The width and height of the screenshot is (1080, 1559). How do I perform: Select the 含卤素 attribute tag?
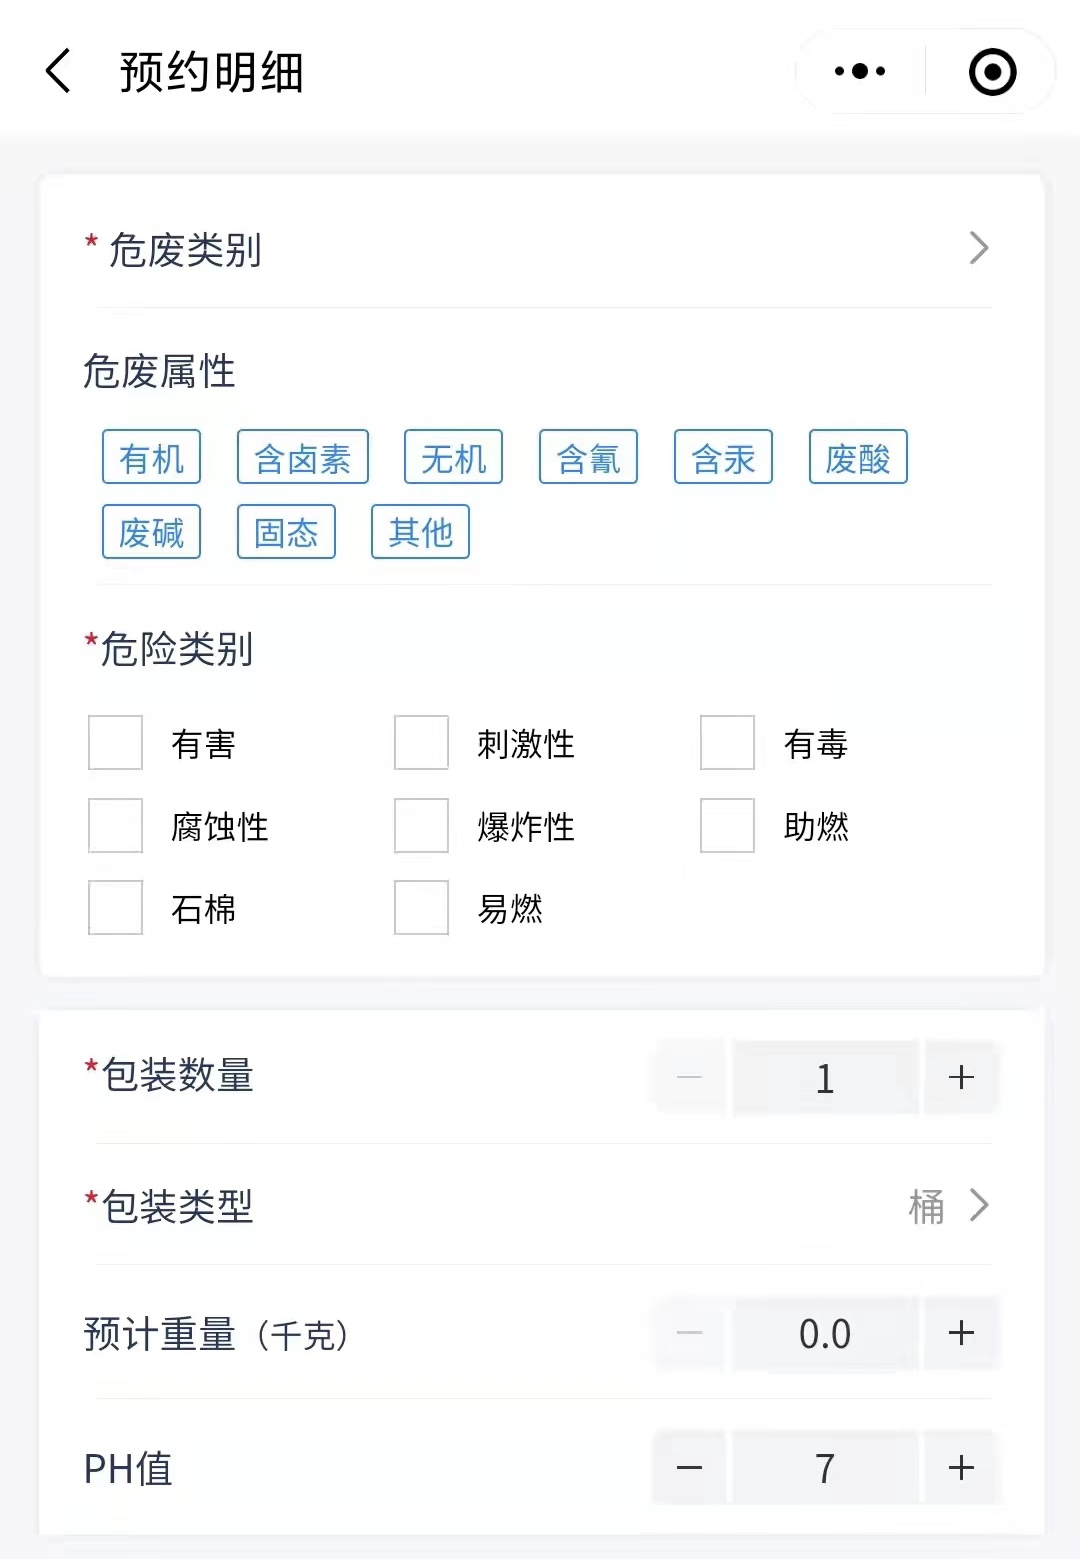click(303, 458)
